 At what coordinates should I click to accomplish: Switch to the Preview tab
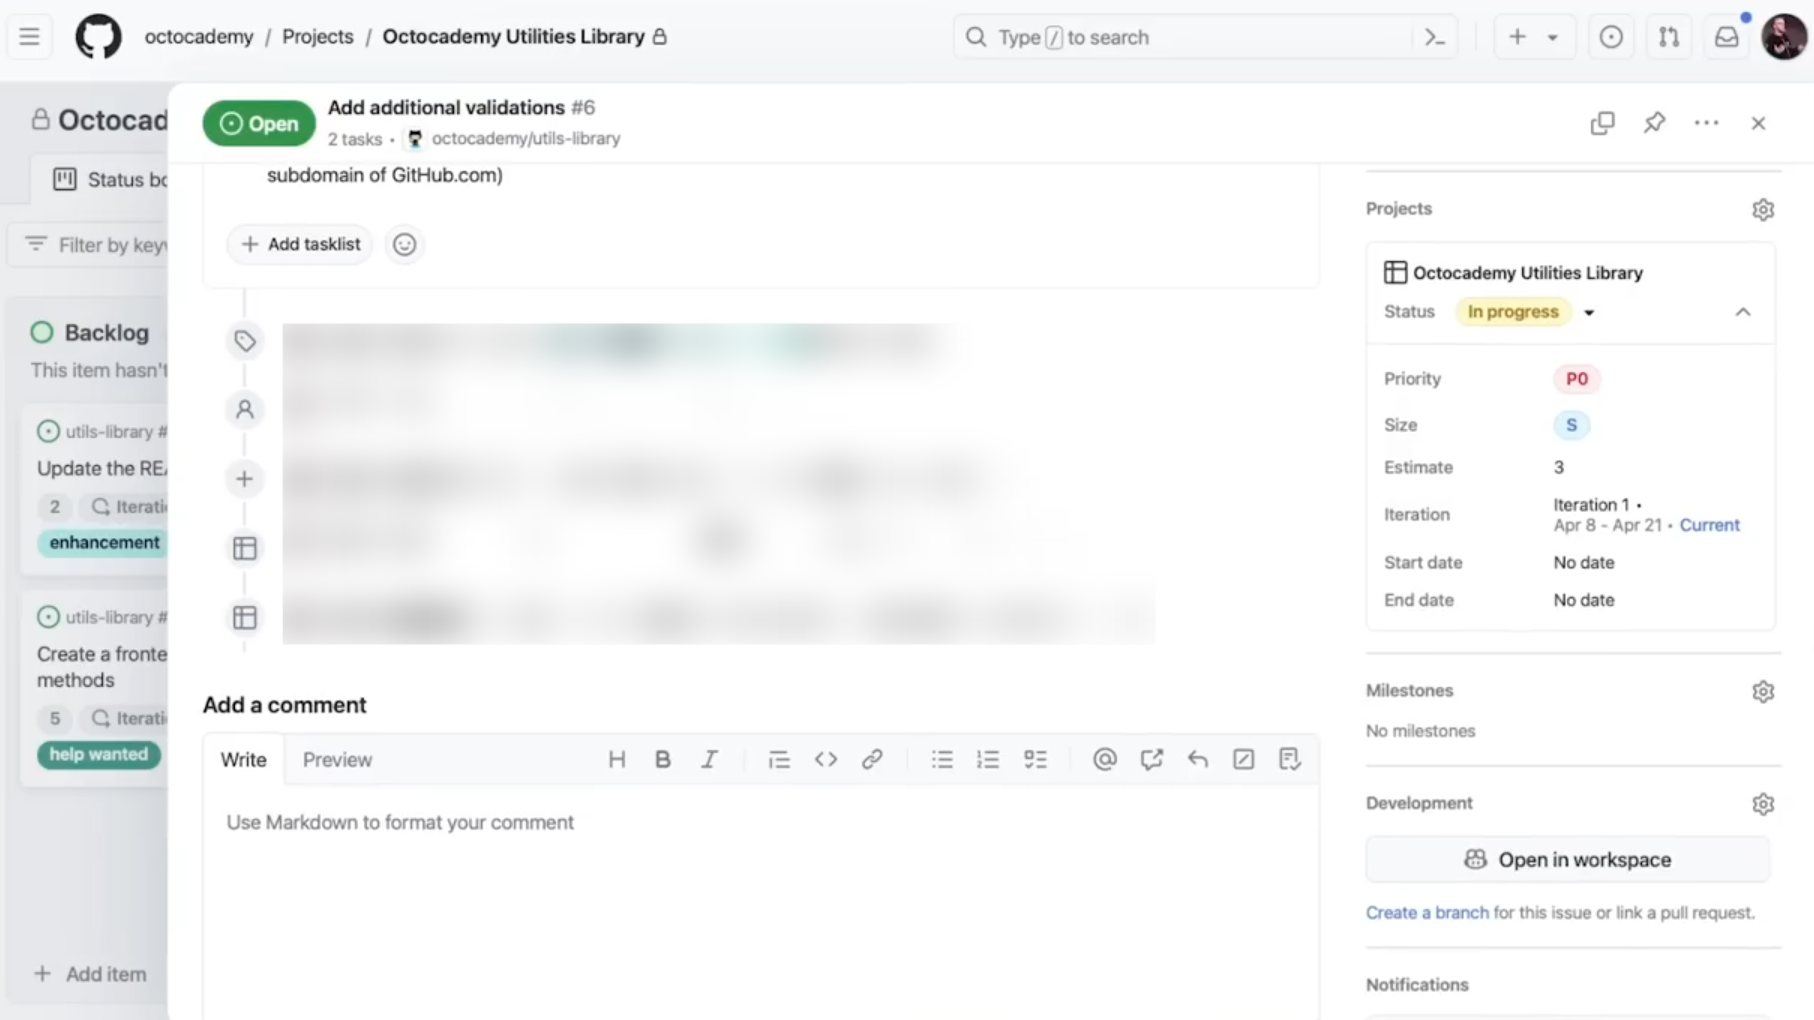(x=338, y=760)
